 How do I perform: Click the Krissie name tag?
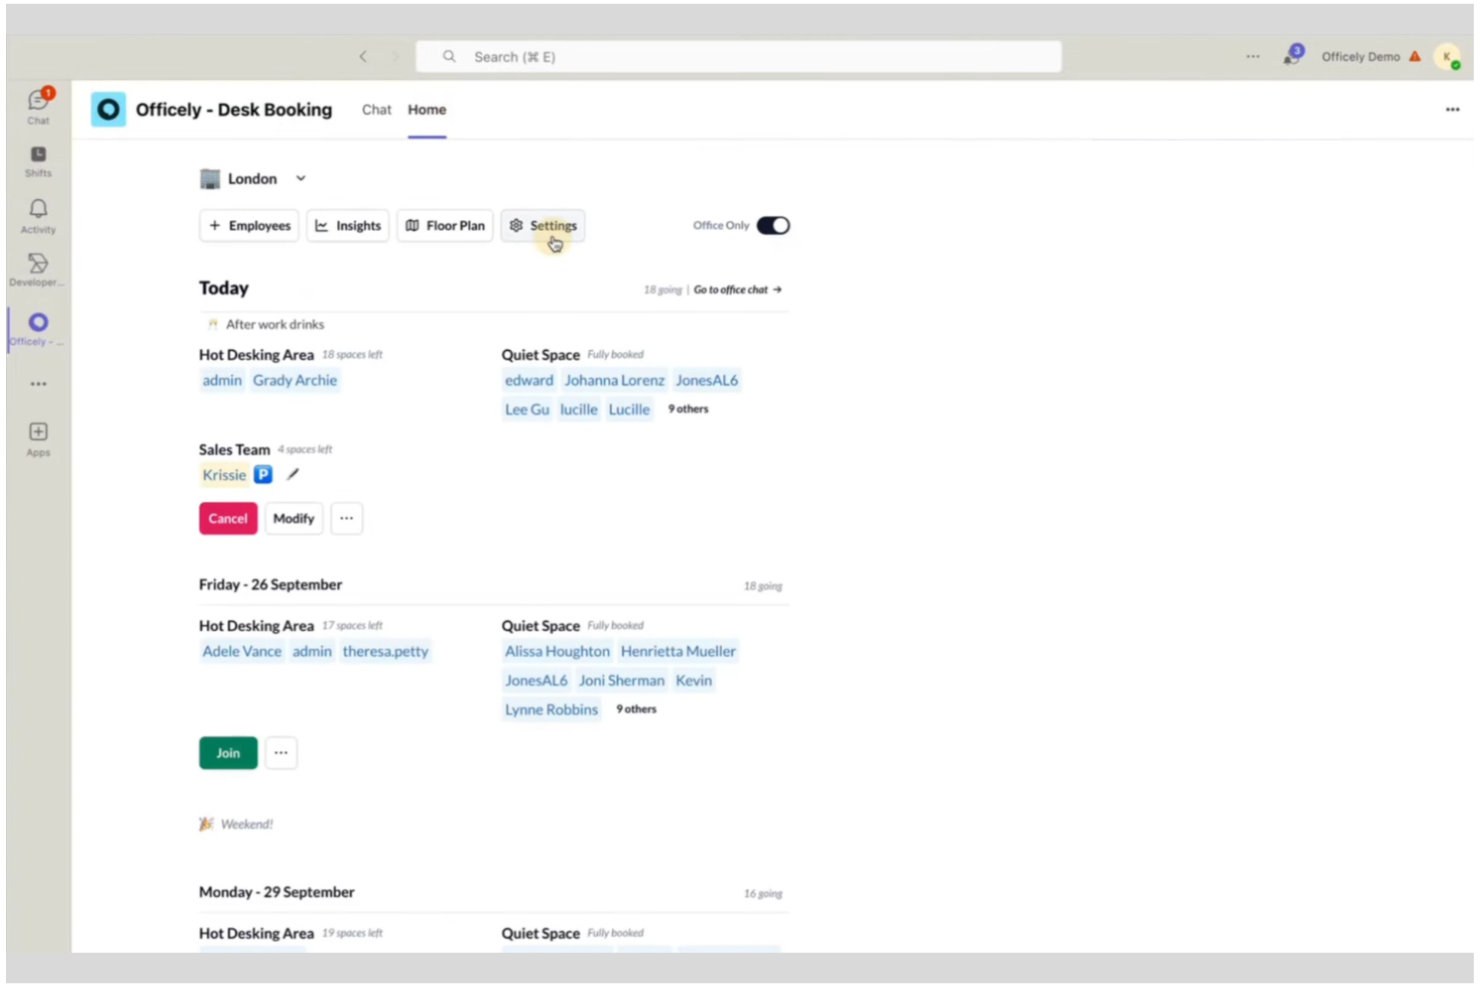point(224,475)
